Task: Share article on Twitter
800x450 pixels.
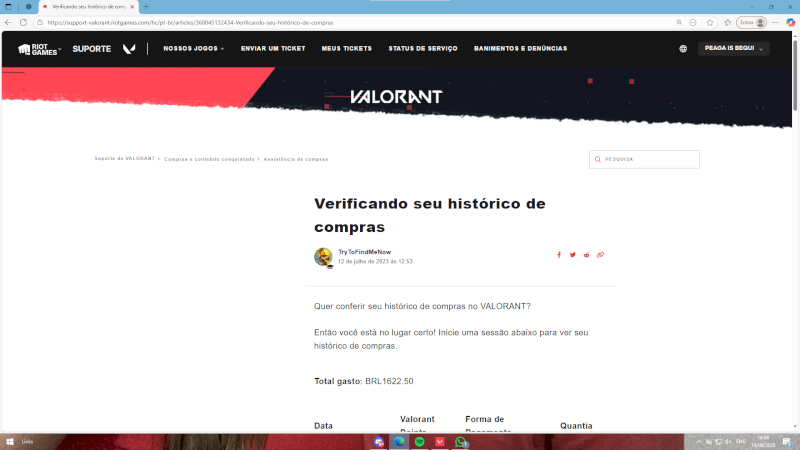Action: (572, 255)
